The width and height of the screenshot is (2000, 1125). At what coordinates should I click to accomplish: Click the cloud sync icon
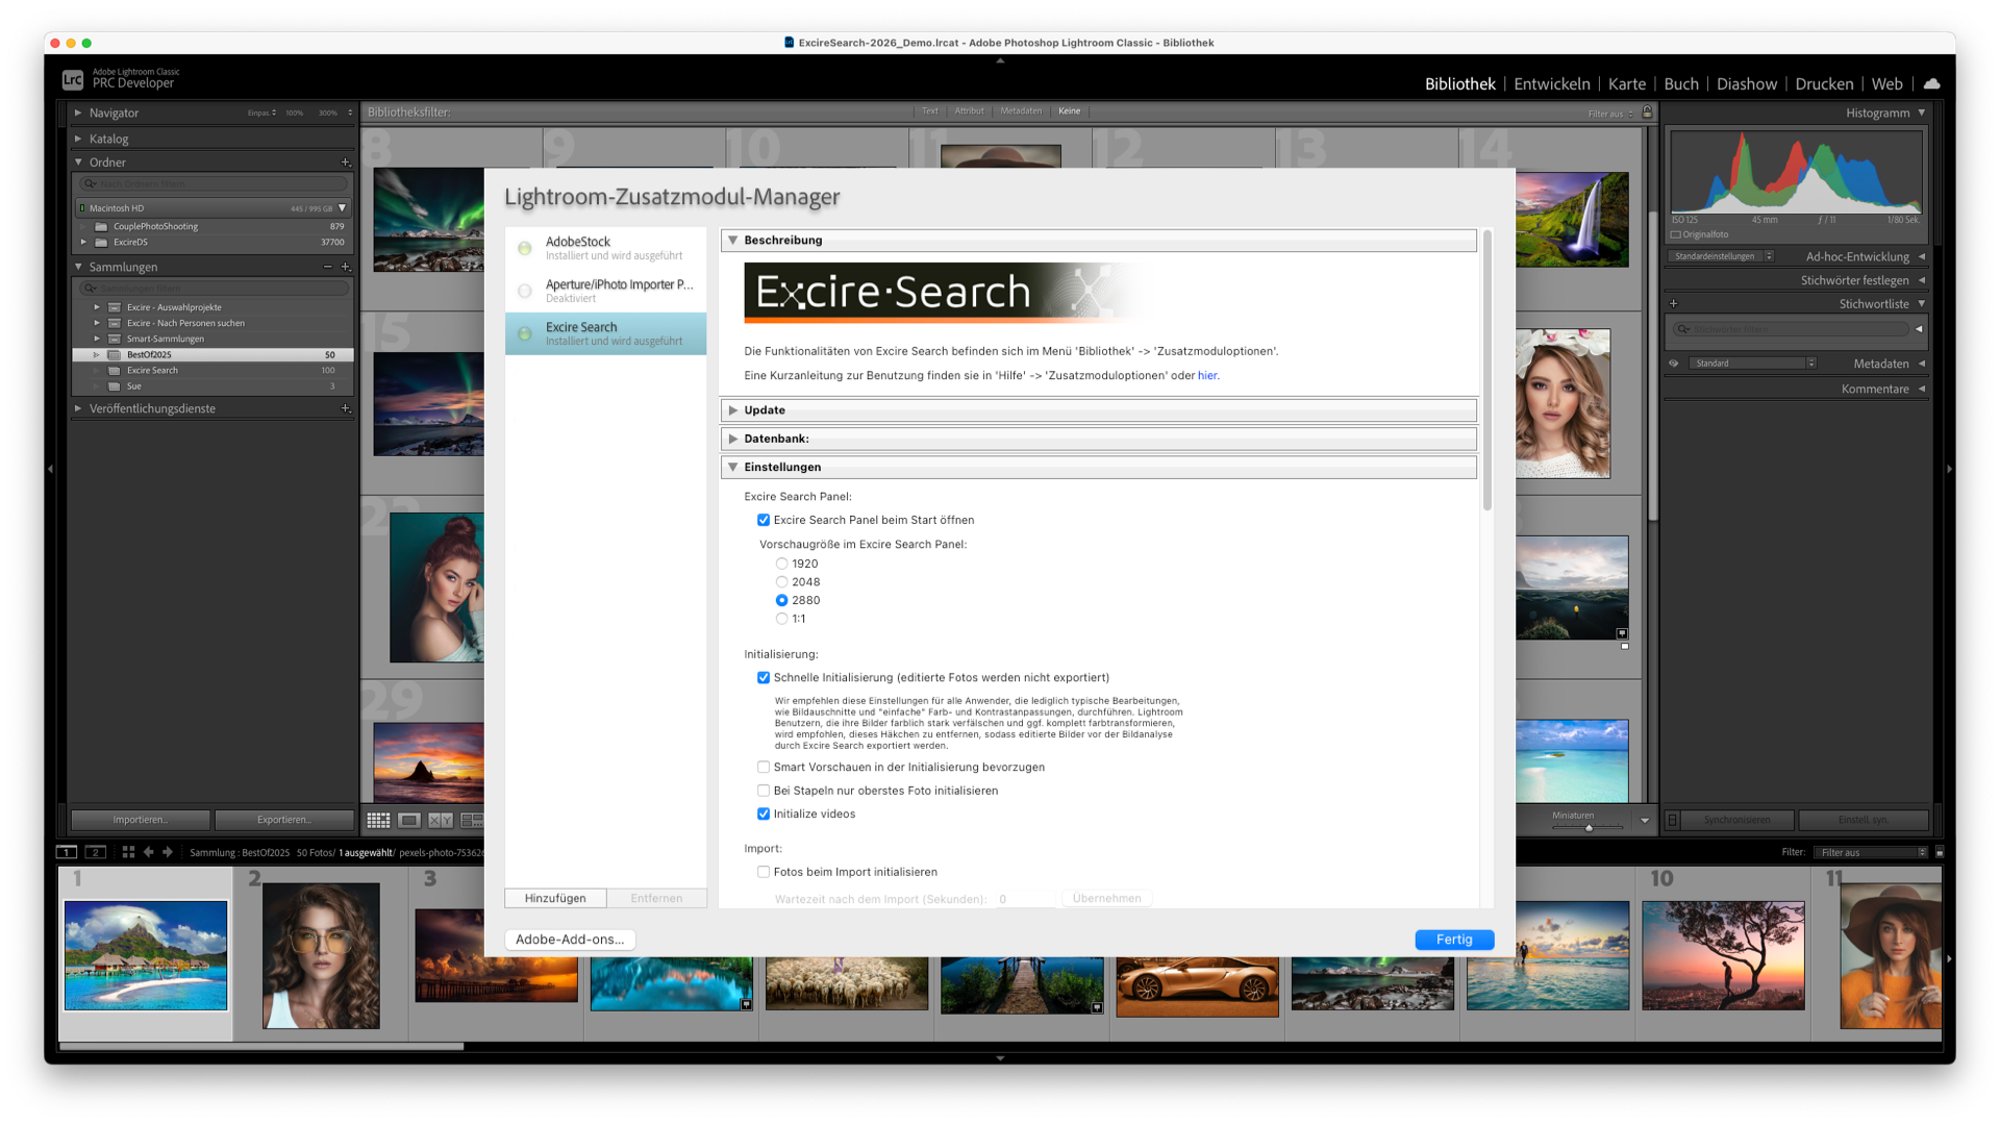(1932, 84)
